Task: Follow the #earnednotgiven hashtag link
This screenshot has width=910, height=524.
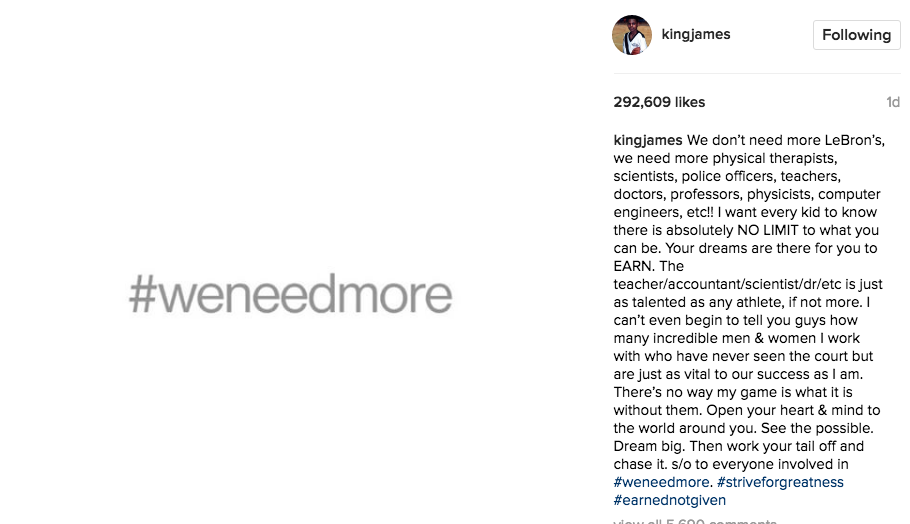Action: 670,500
